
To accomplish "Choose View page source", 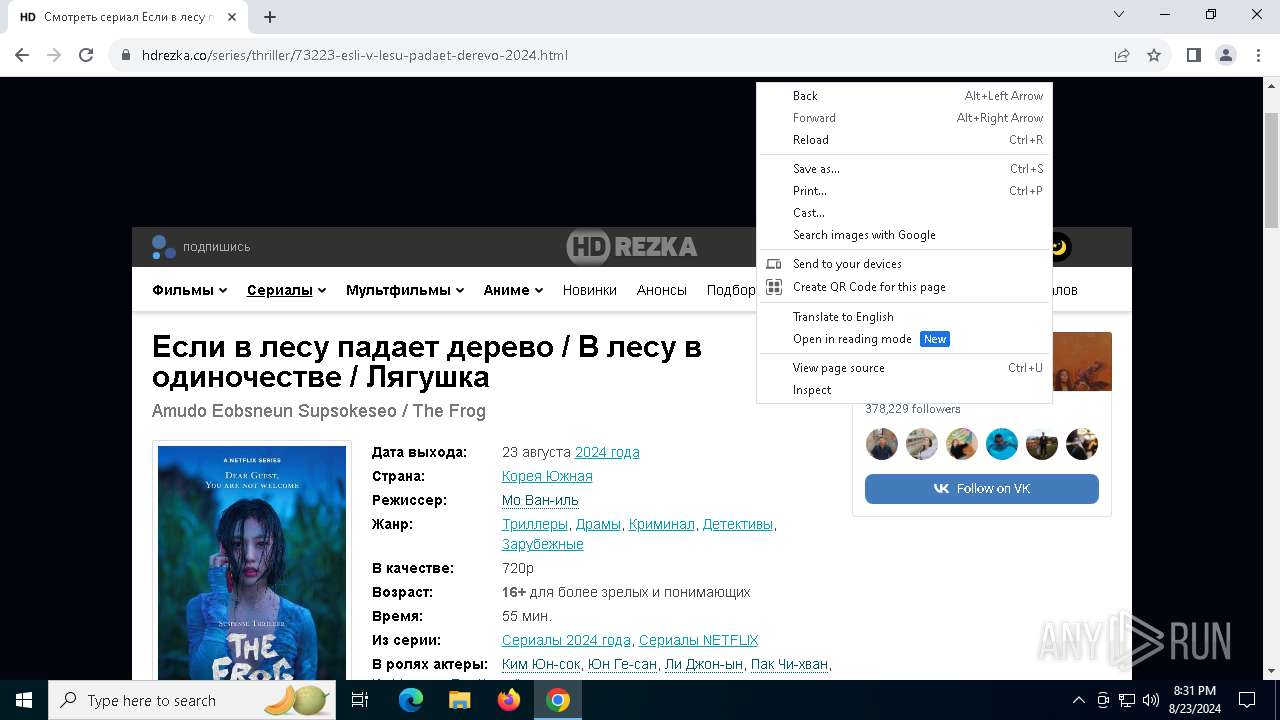I will [x=904, y=368].
